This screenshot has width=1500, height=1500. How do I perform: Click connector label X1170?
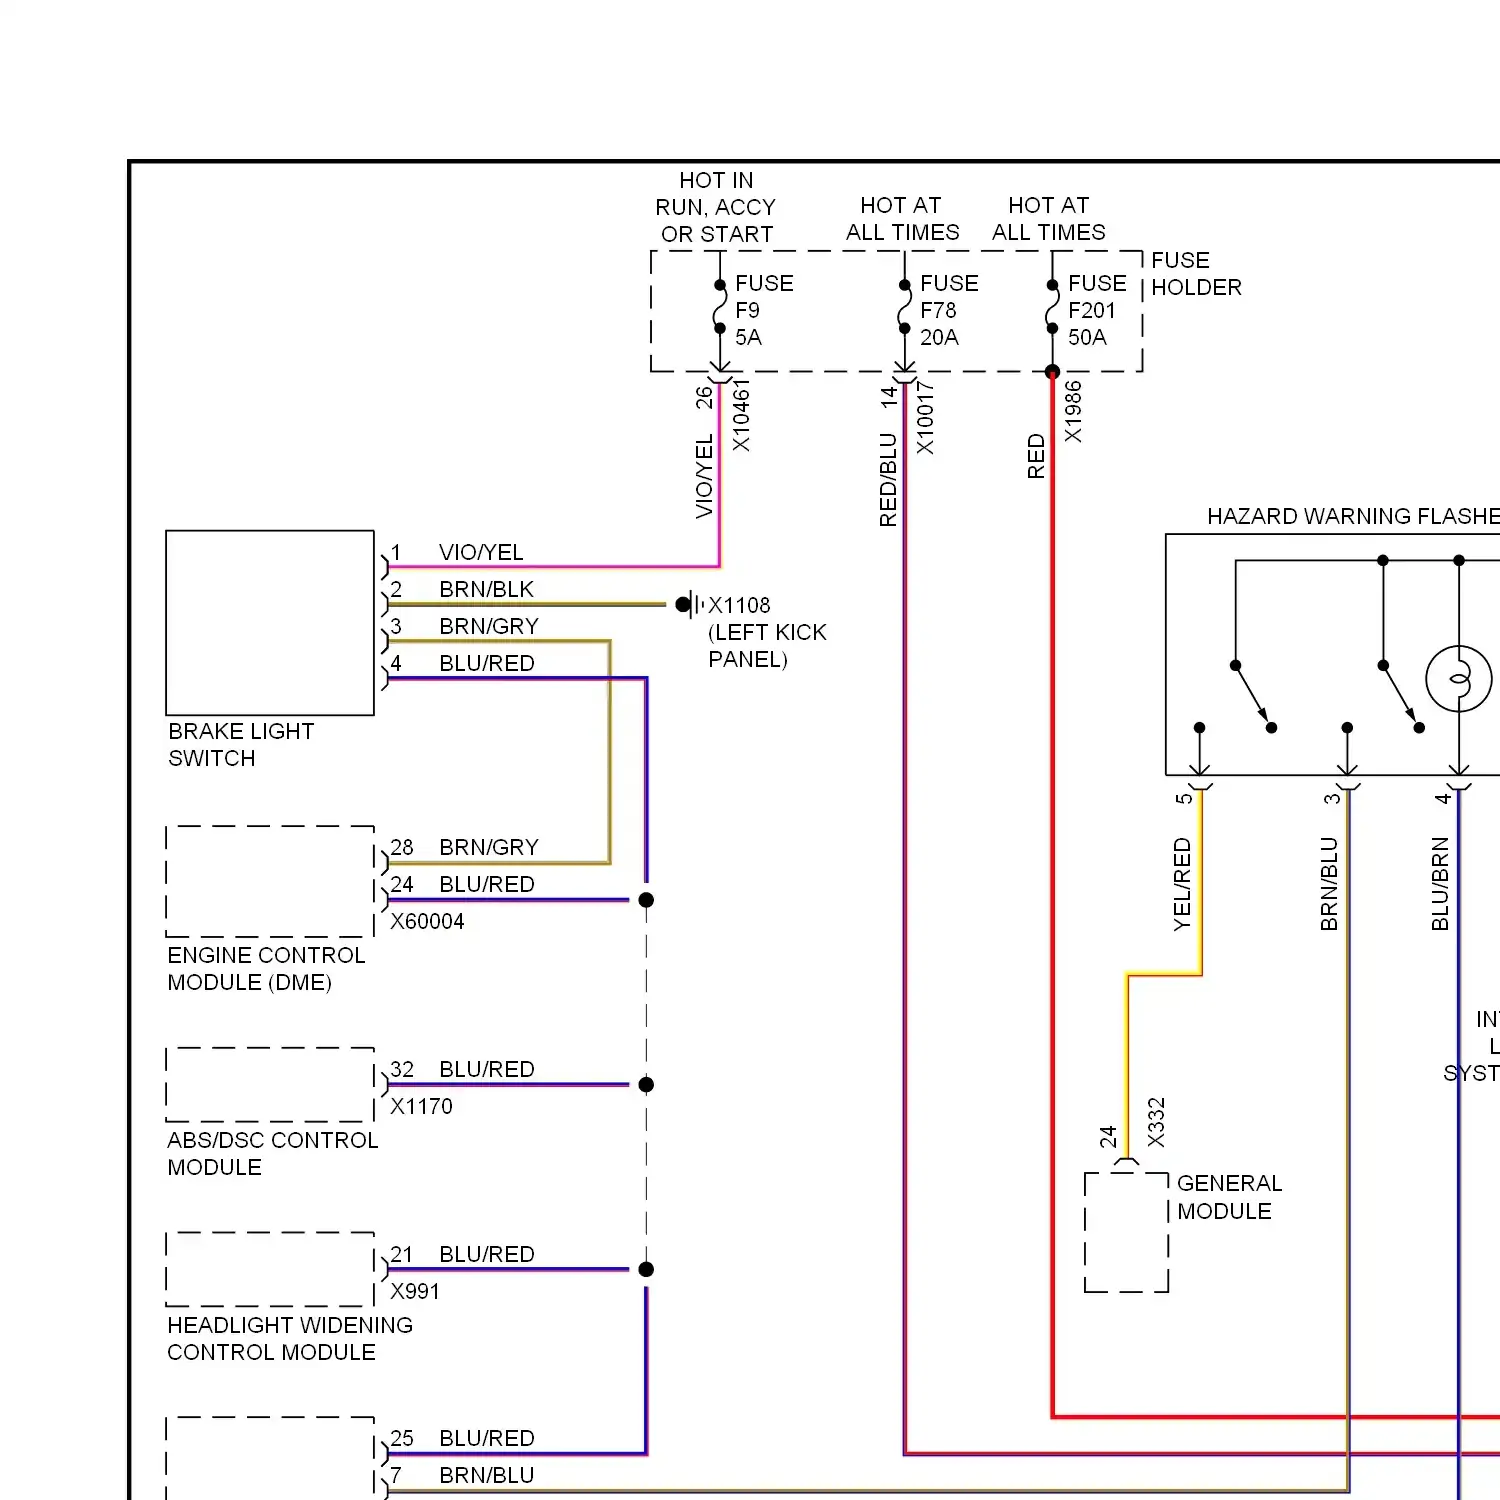421,1106
